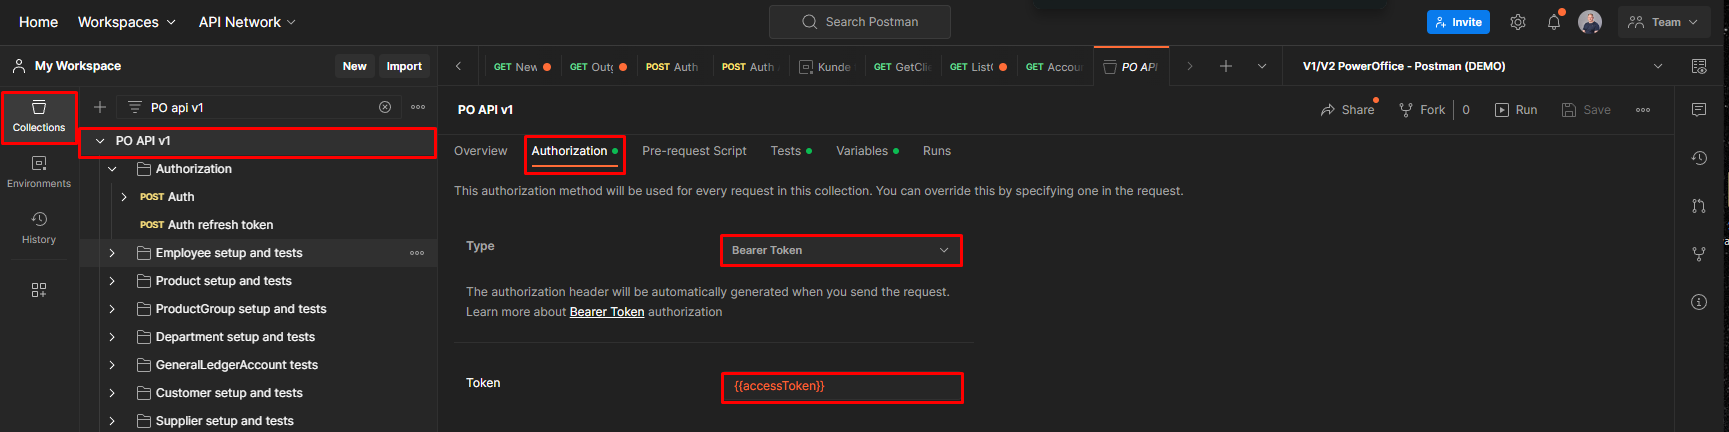
Task: Open the Type Bearer Token dropdown
Action: tap(840, 250)
